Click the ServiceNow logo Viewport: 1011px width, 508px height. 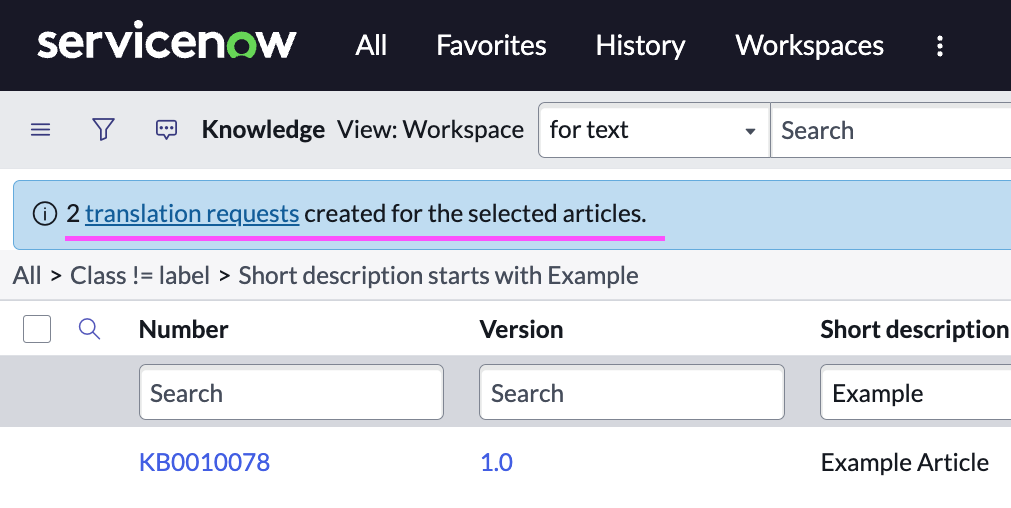(x=167, y=45)
